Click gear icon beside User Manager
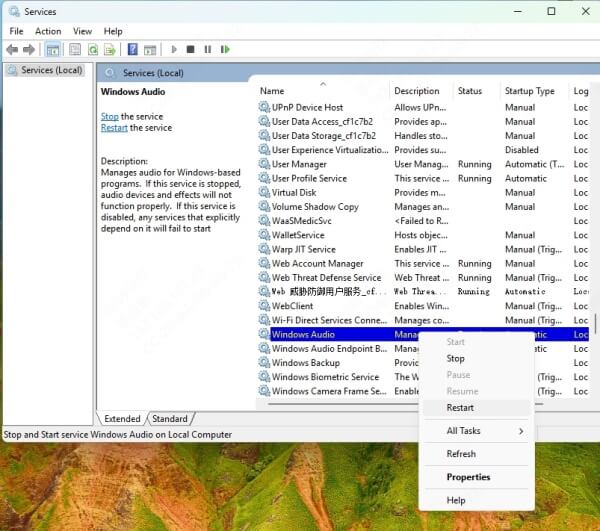Viewport: 600px width, 531px height. (264, 164)
